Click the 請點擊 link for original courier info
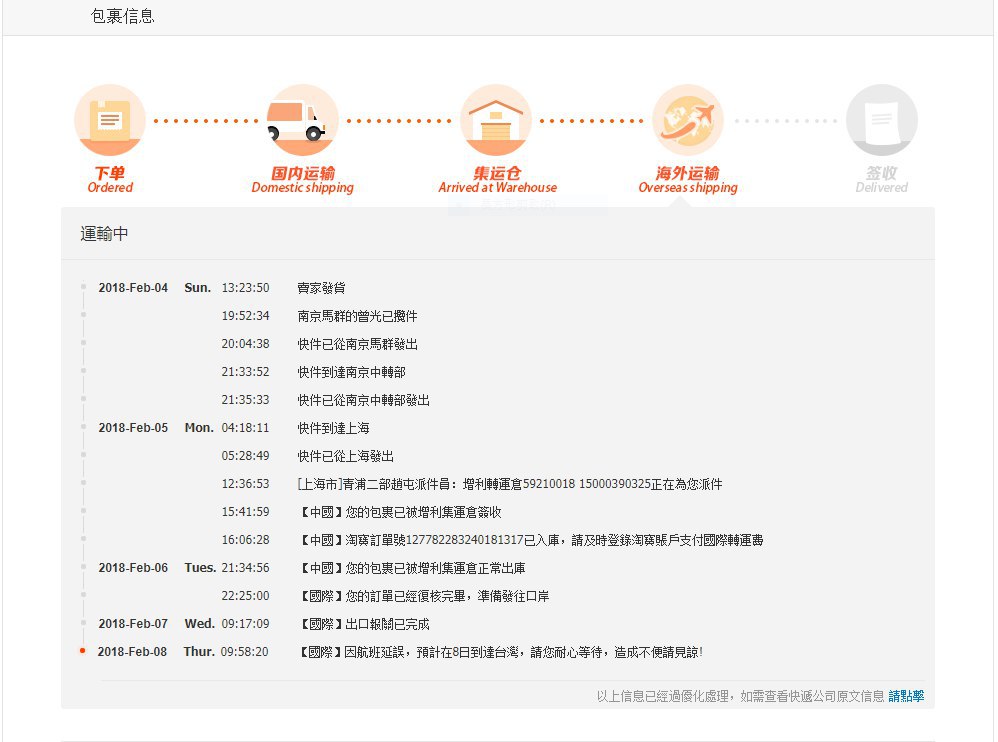The width and height of the screenshot is (998, 742). [906, 696]
